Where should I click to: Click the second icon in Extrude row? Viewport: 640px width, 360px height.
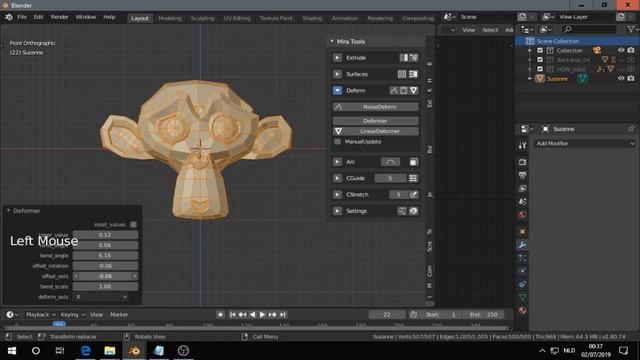point(413,58)
